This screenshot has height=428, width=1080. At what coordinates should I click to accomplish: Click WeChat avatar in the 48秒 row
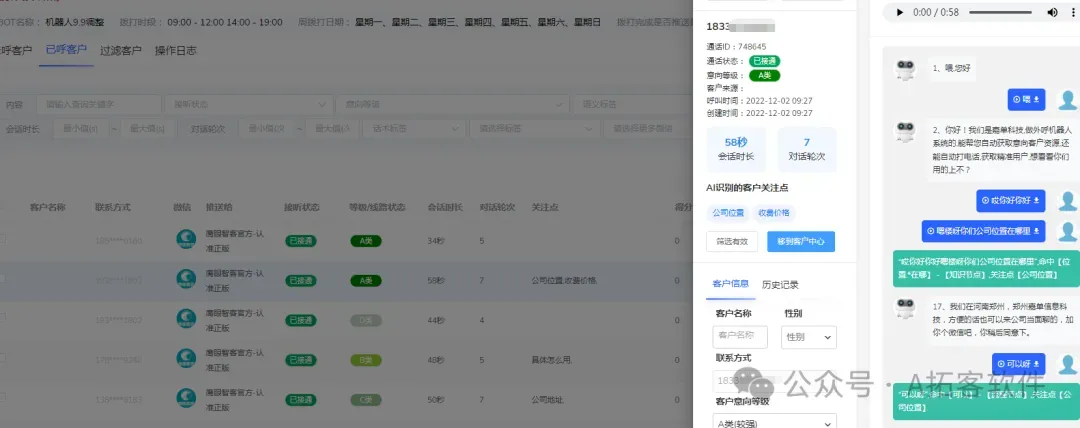(186, 359)
